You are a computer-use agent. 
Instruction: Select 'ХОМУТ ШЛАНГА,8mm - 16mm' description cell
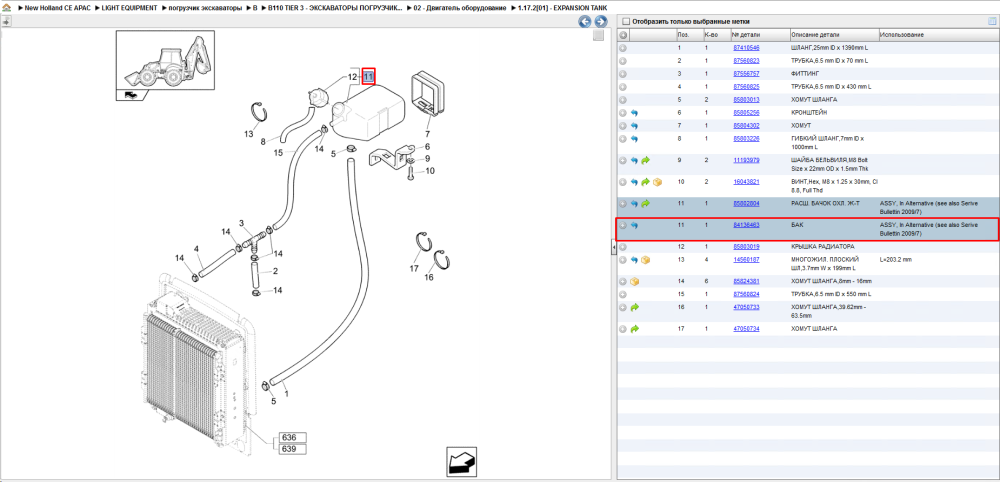click(x=831, y=281)
